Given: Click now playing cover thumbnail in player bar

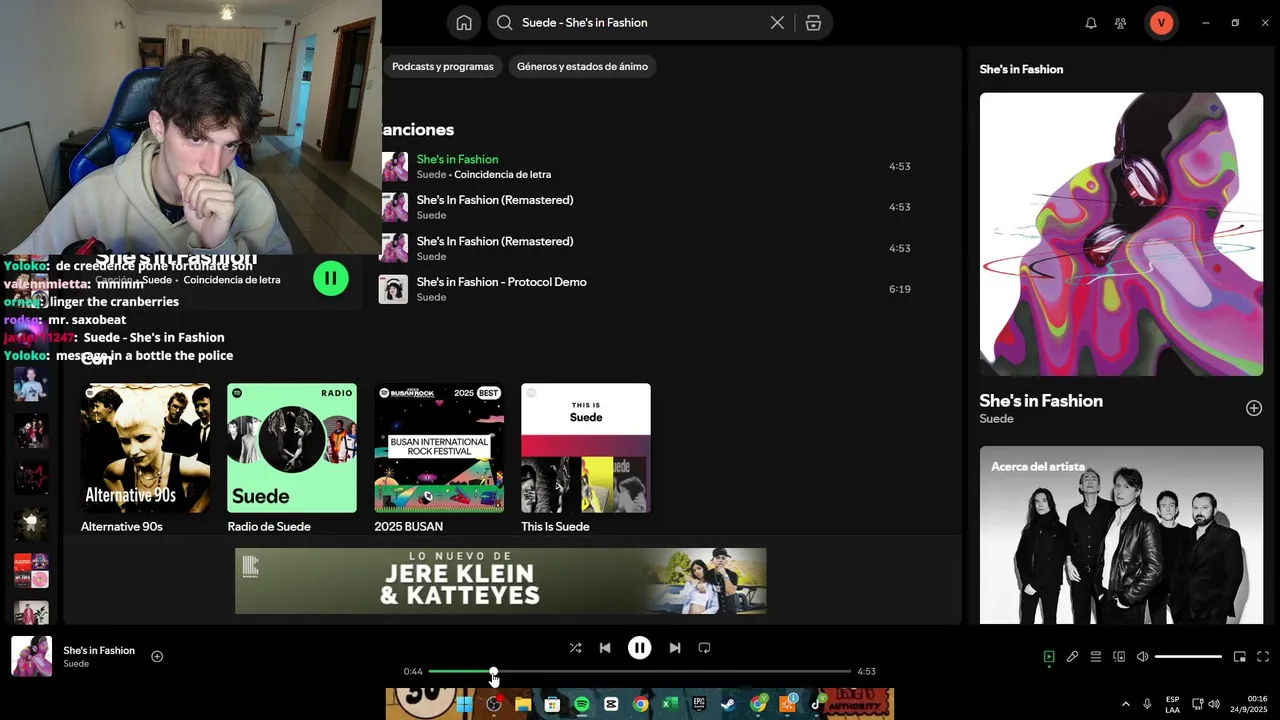Looking at the screenshot, I should (x=31, y=657).
